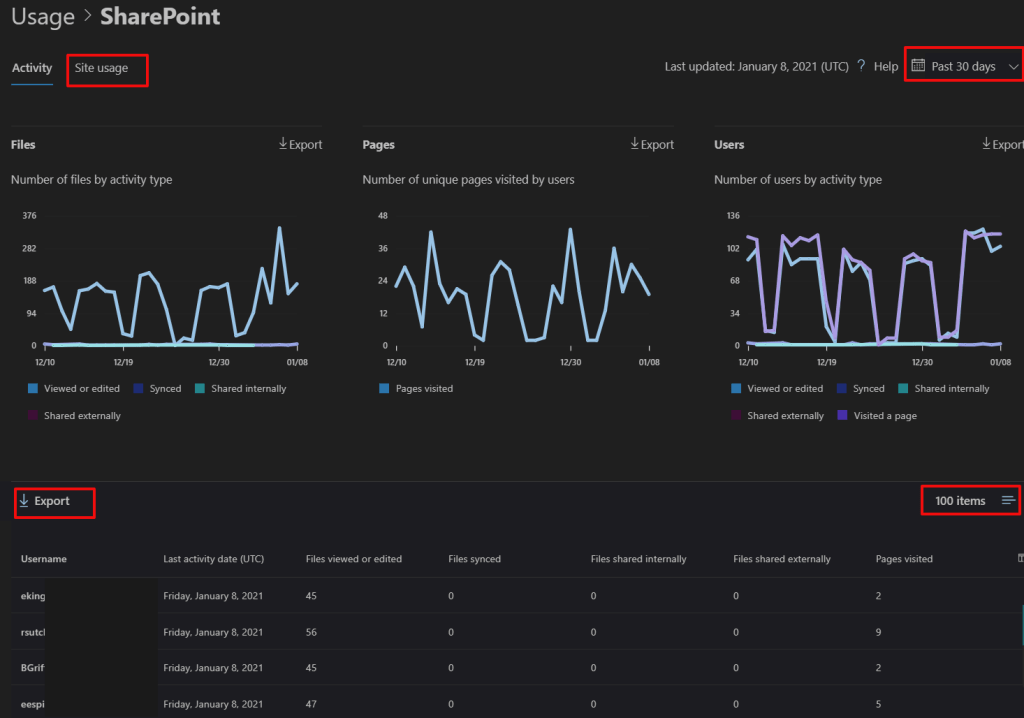Go back to Usage in the breadcrumb
Image resolution: width=1024 pixels, height=718 pixels.
[x=43, y=17]
